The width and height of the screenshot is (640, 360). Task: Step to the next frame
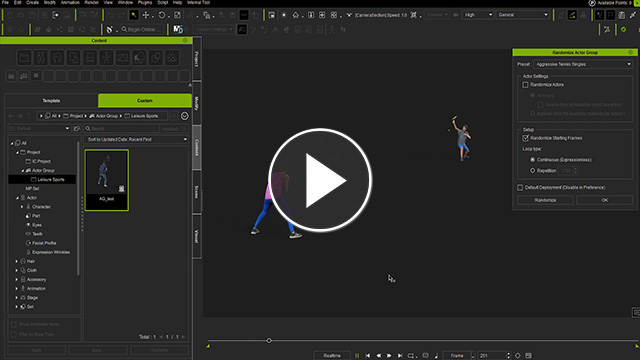coord(389,356)
